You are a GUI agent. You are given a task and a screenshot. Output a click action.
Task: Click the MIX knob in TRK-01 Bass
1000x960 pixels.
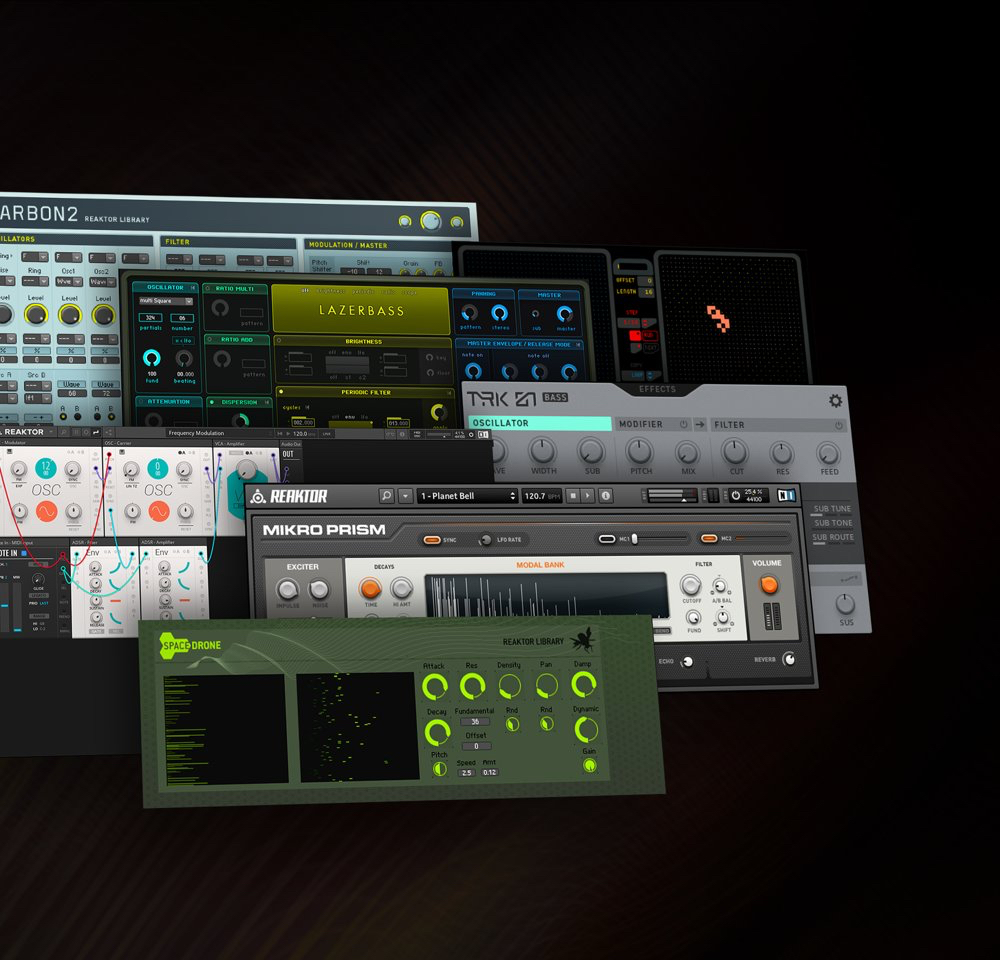pos(687,453)
